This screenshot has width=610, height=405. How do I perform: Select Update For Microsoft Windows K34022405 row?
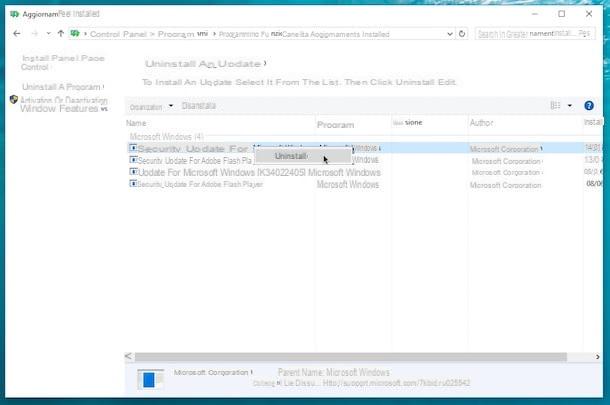(365, 172)
